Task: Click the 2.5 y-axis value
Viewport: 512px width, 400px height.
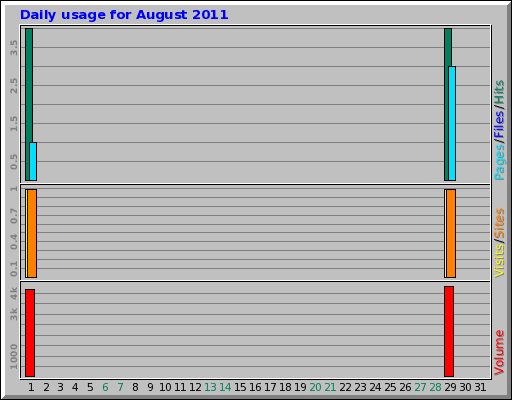Action: point(14,86)
